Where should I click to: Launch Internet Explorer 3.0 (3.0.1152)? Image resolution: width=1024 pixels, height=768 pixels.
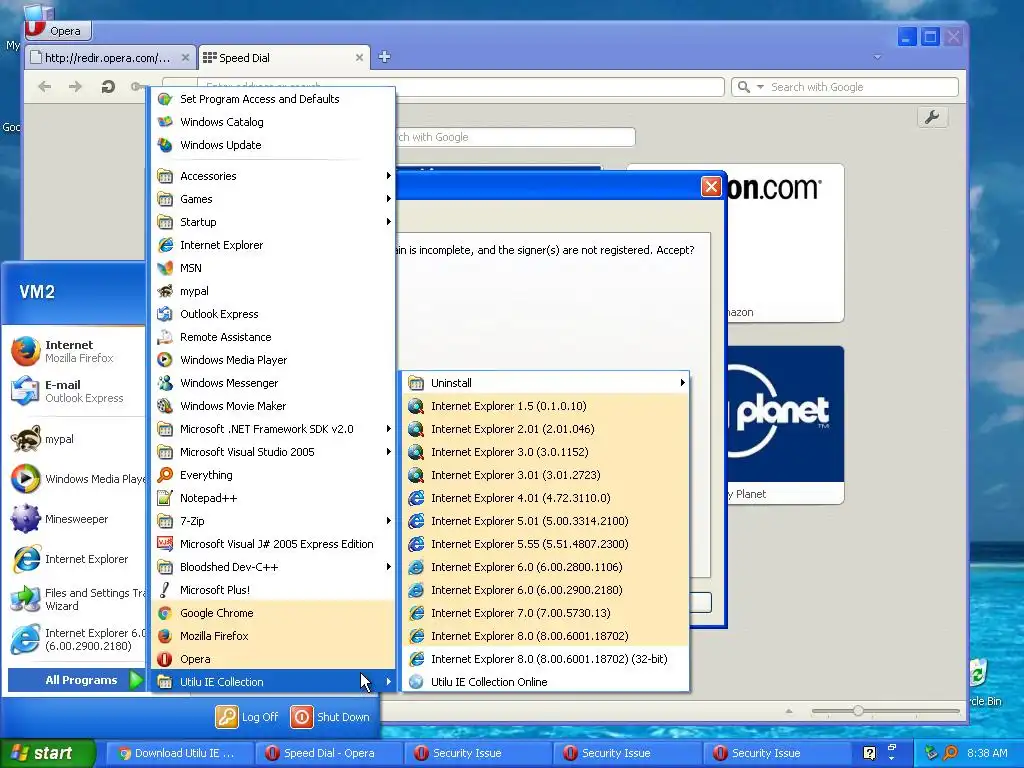(x=546, y=452)
